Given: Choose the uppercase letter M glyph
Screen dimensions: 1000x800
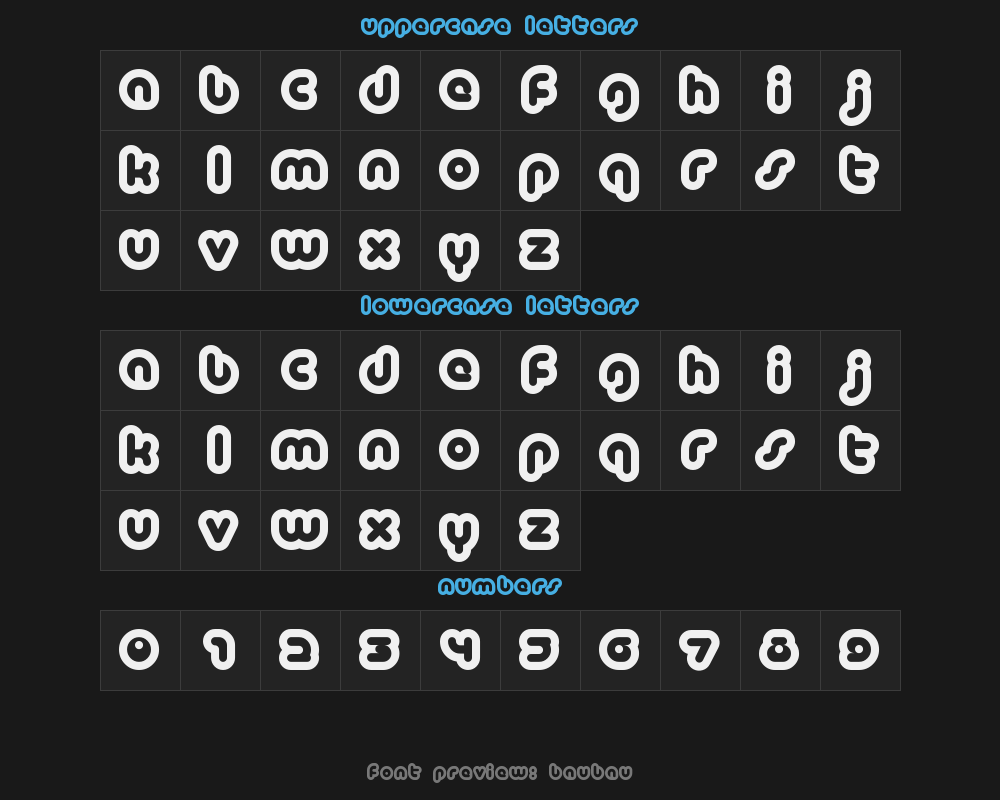Looking at the screenshot, I should pos(300,170).
